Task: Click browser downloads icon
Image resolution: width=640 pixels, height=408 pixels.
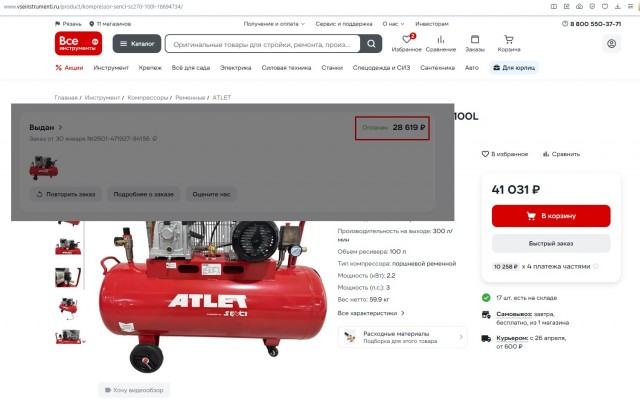Action: tap(618, 7)
